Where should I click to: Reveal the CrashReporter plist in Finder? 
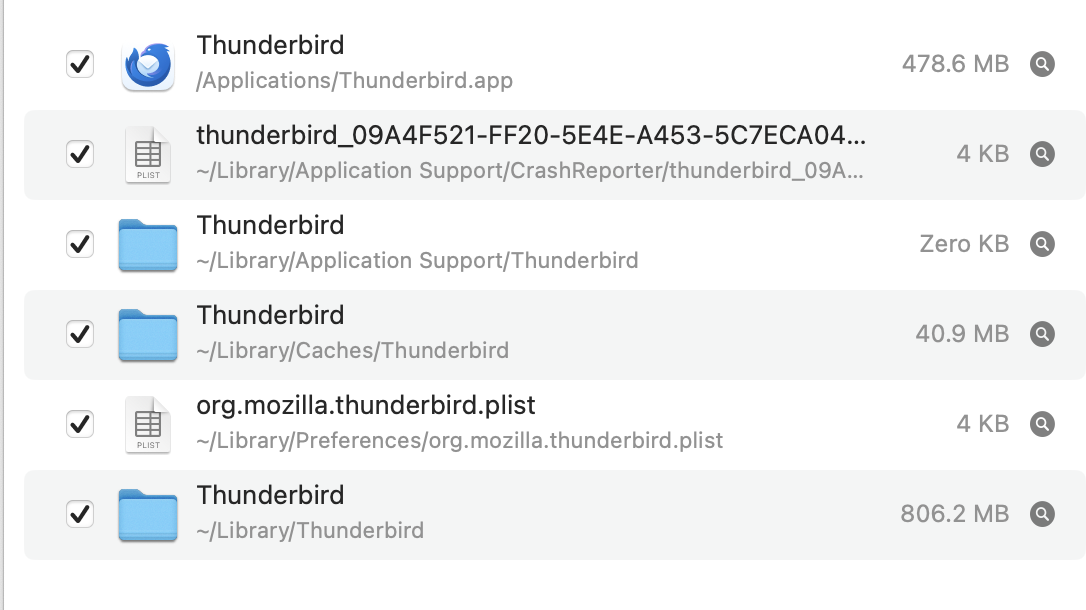point(1042,155)
